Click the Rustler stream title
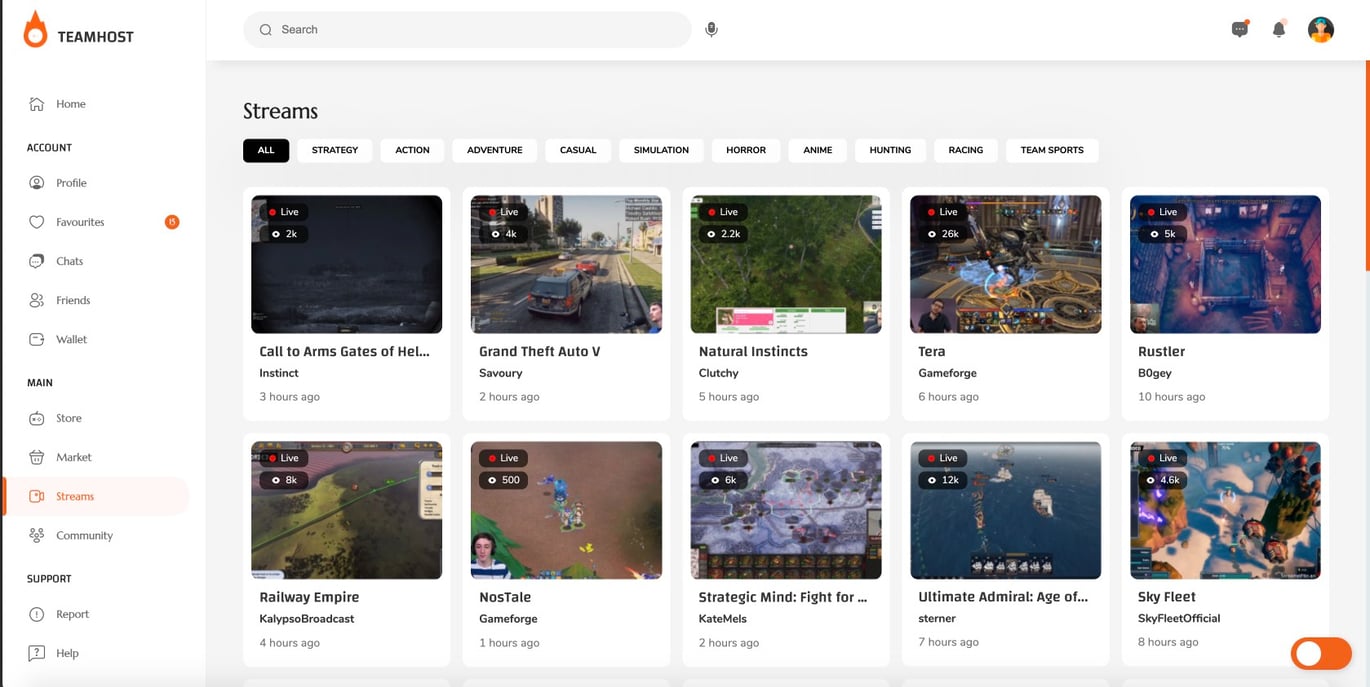Image resolution: width=1370 pixels, height=687 pixels. [x=1161, y=351]
